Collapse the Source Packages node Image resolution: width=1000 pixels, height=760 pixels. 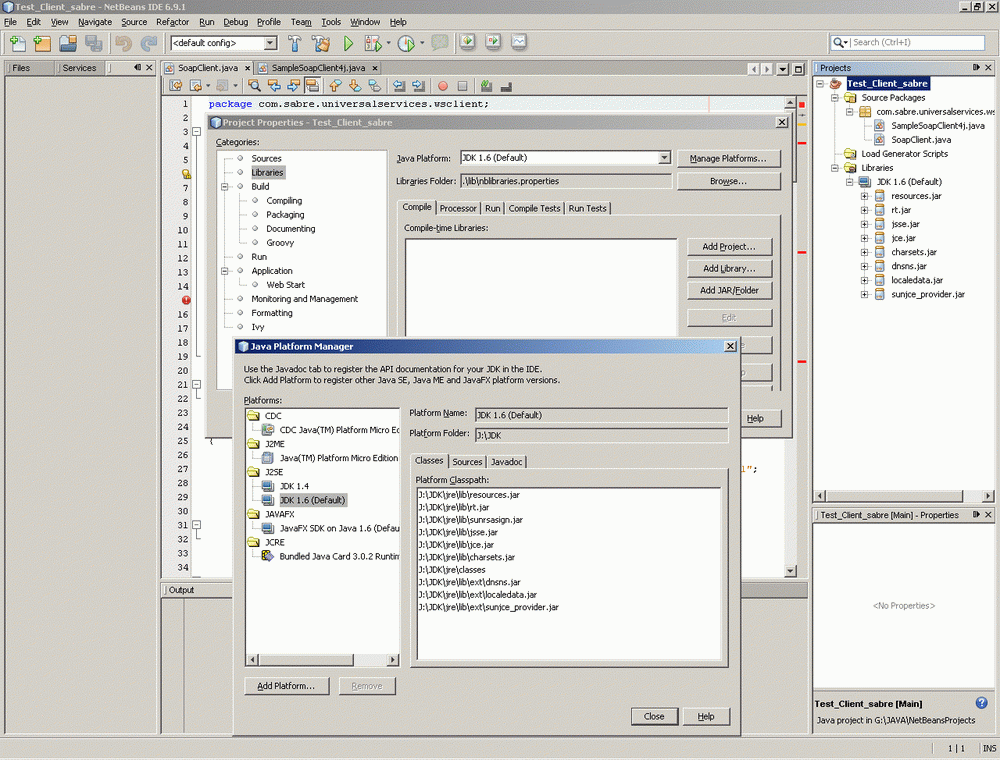point(834,98)
